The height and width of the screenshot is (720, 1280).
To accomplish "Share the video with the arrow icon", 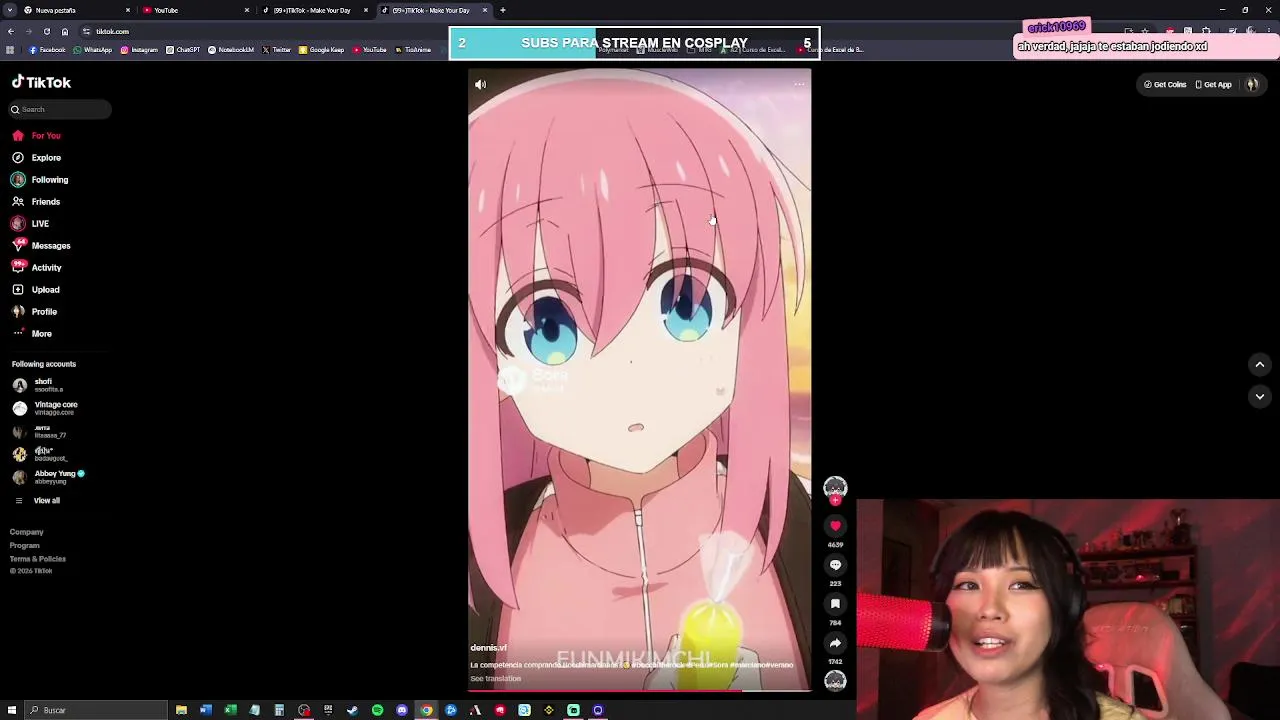I will click(x=835, y=643).
